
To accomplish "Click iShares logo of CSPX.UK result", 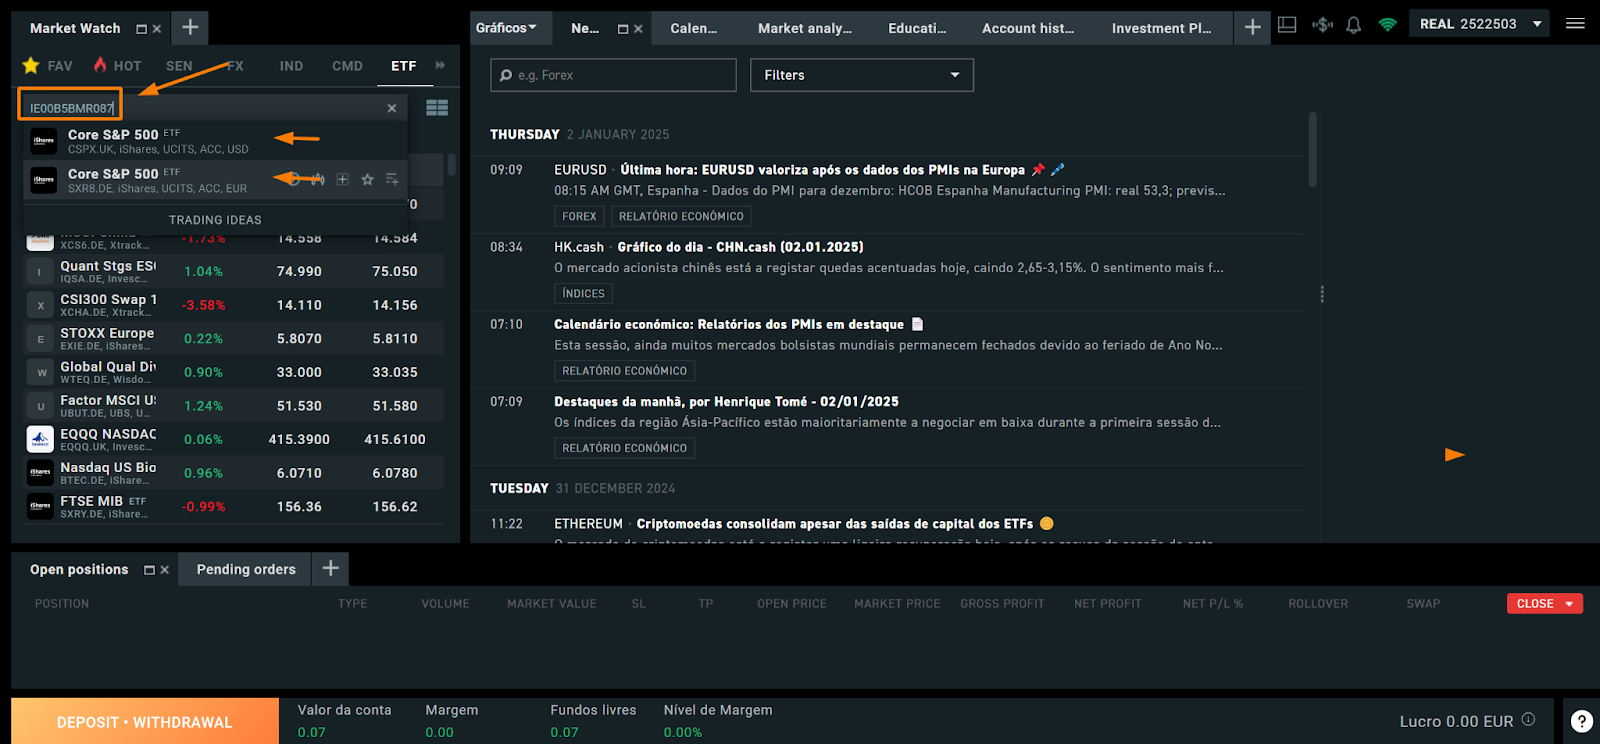I will click(43, 141).
